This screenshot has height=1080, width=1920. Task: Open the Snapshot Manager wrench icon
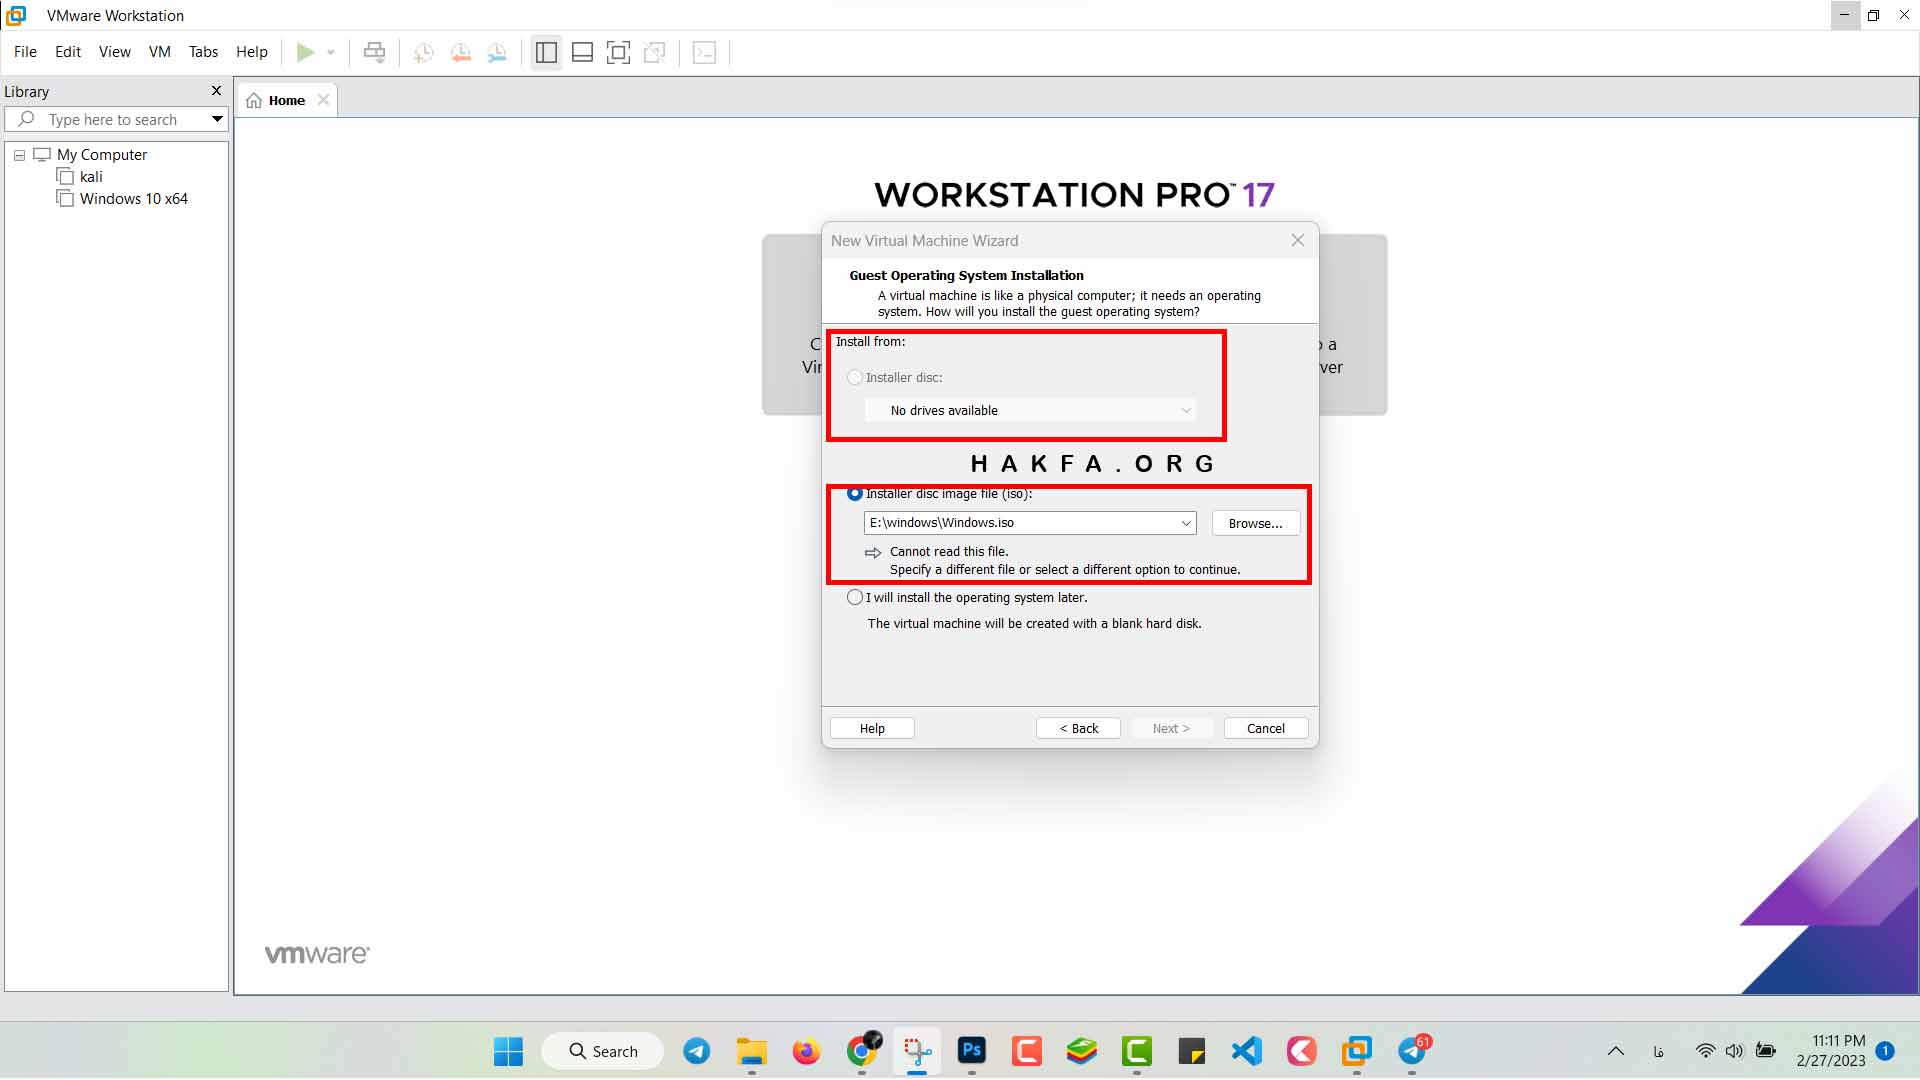coord(497,52)
